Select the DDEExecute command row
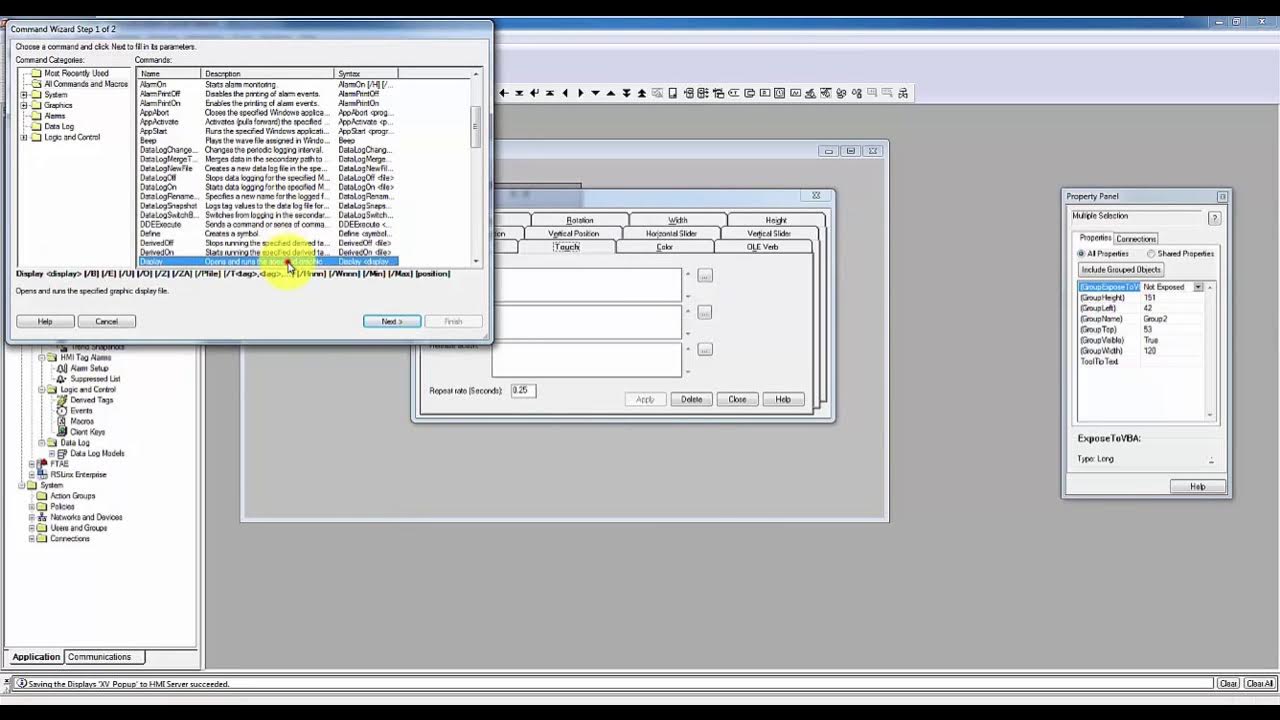 268,224
